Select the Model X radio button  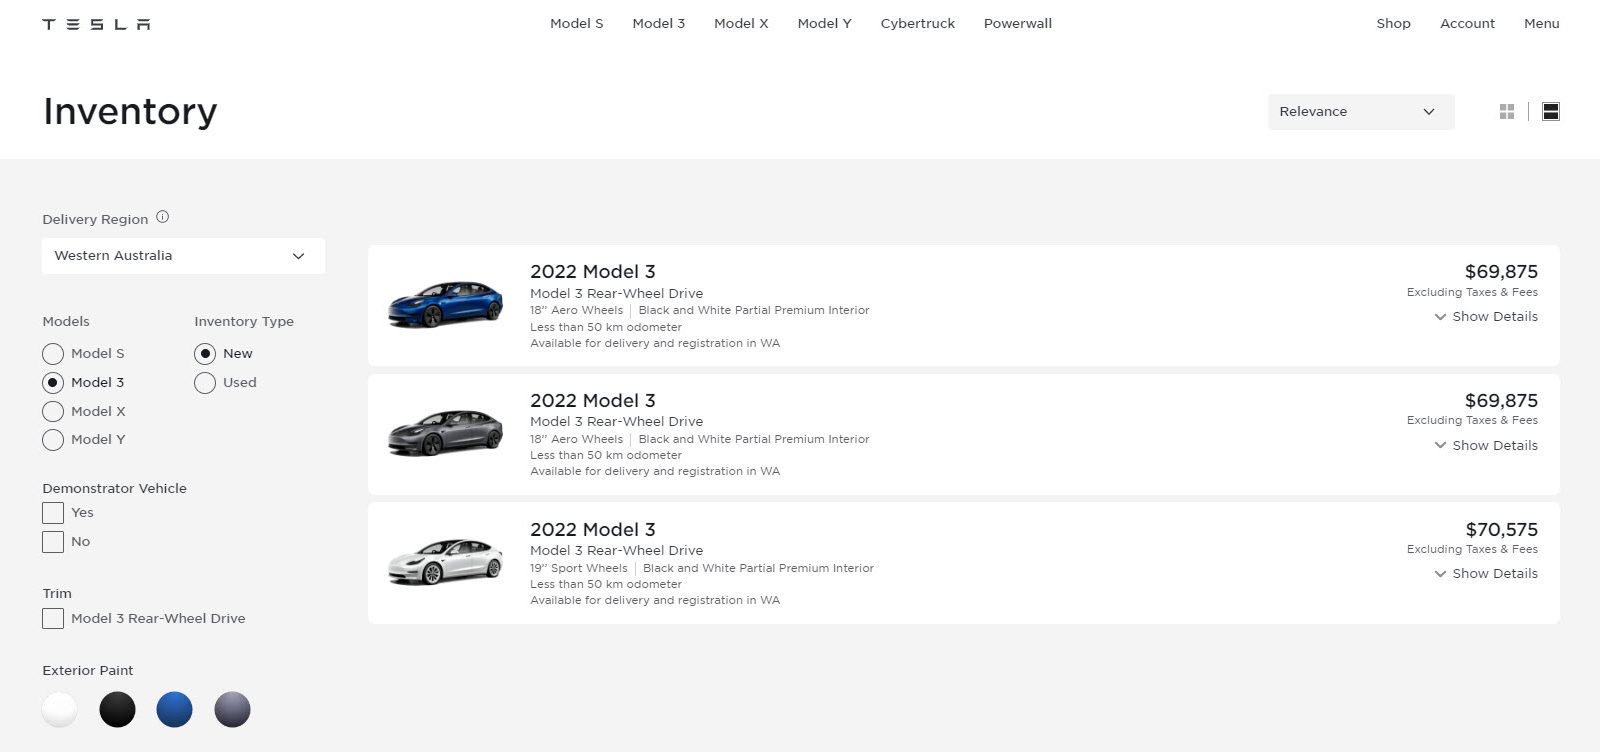(x=53, y=412)
